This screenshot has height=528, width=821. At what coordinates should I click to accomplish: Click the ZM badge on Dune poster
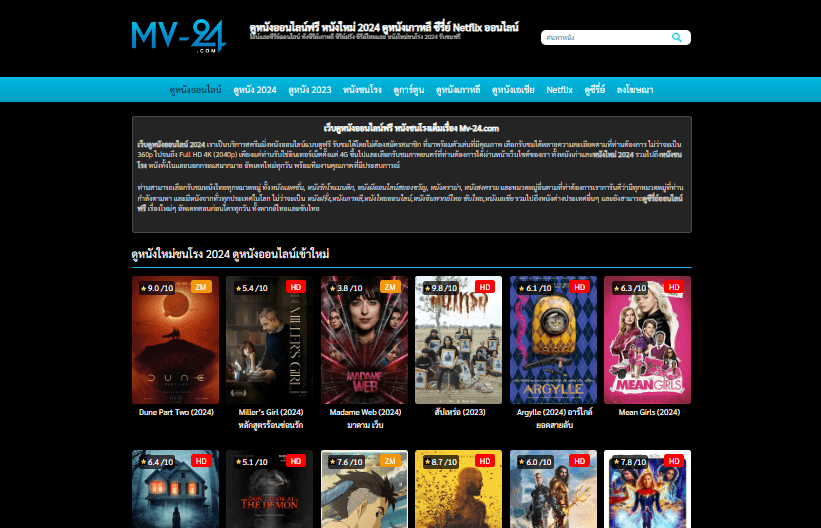201,287
